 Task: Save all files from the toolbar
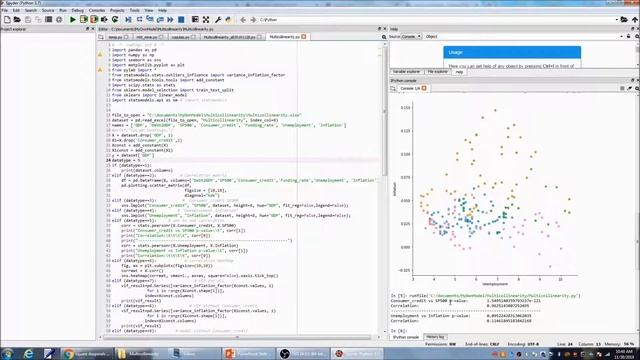click(x=38, y=20)
